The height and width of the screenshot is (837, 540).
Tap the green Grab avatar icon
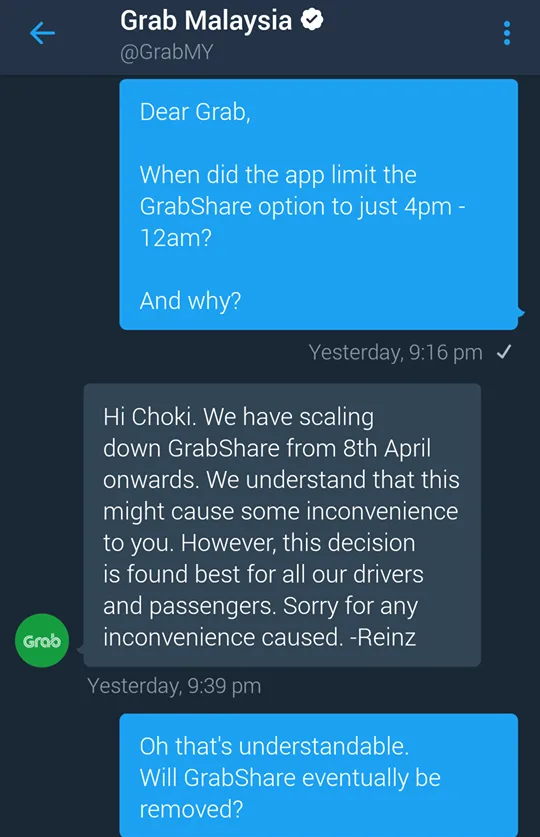click(x=42, y=640)
